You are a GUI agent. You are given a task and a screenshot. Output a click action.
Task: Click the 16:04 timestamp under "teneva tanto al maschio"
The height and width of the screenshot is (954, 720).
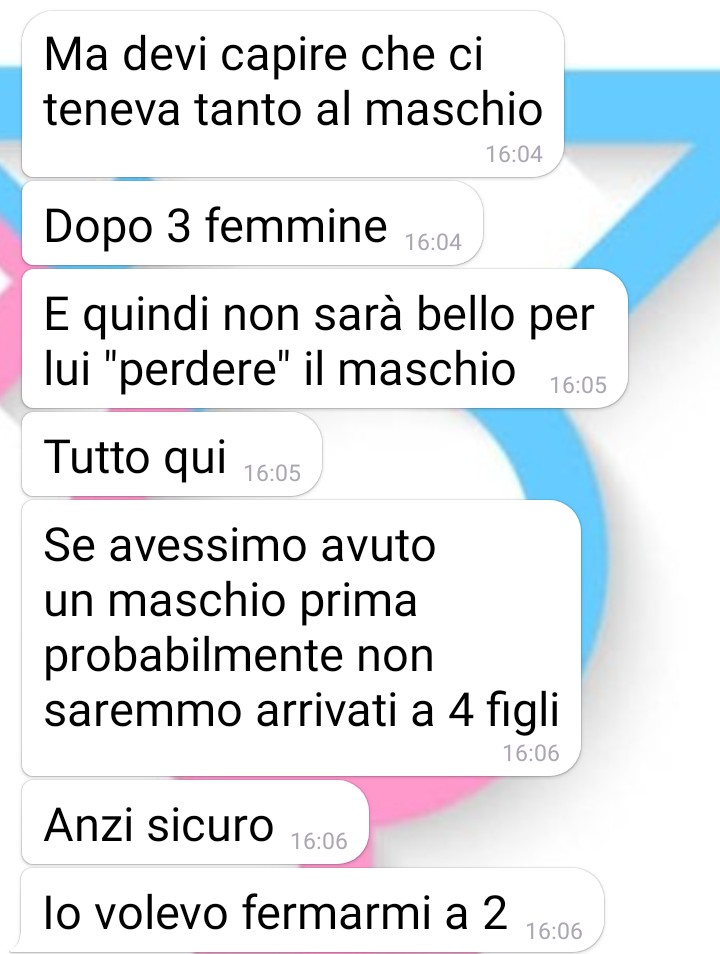[x=514, y=155]
